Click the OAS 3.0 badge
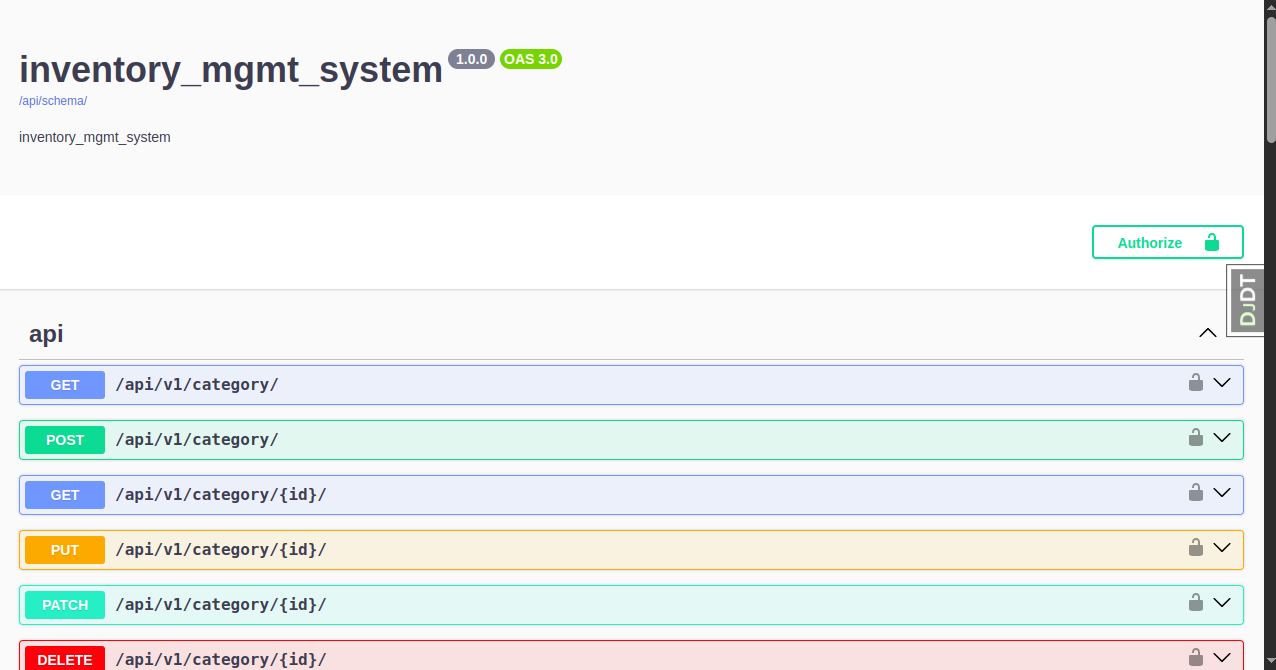The image size is (1276, 670). pyautogui.click(x=530, y=59)
